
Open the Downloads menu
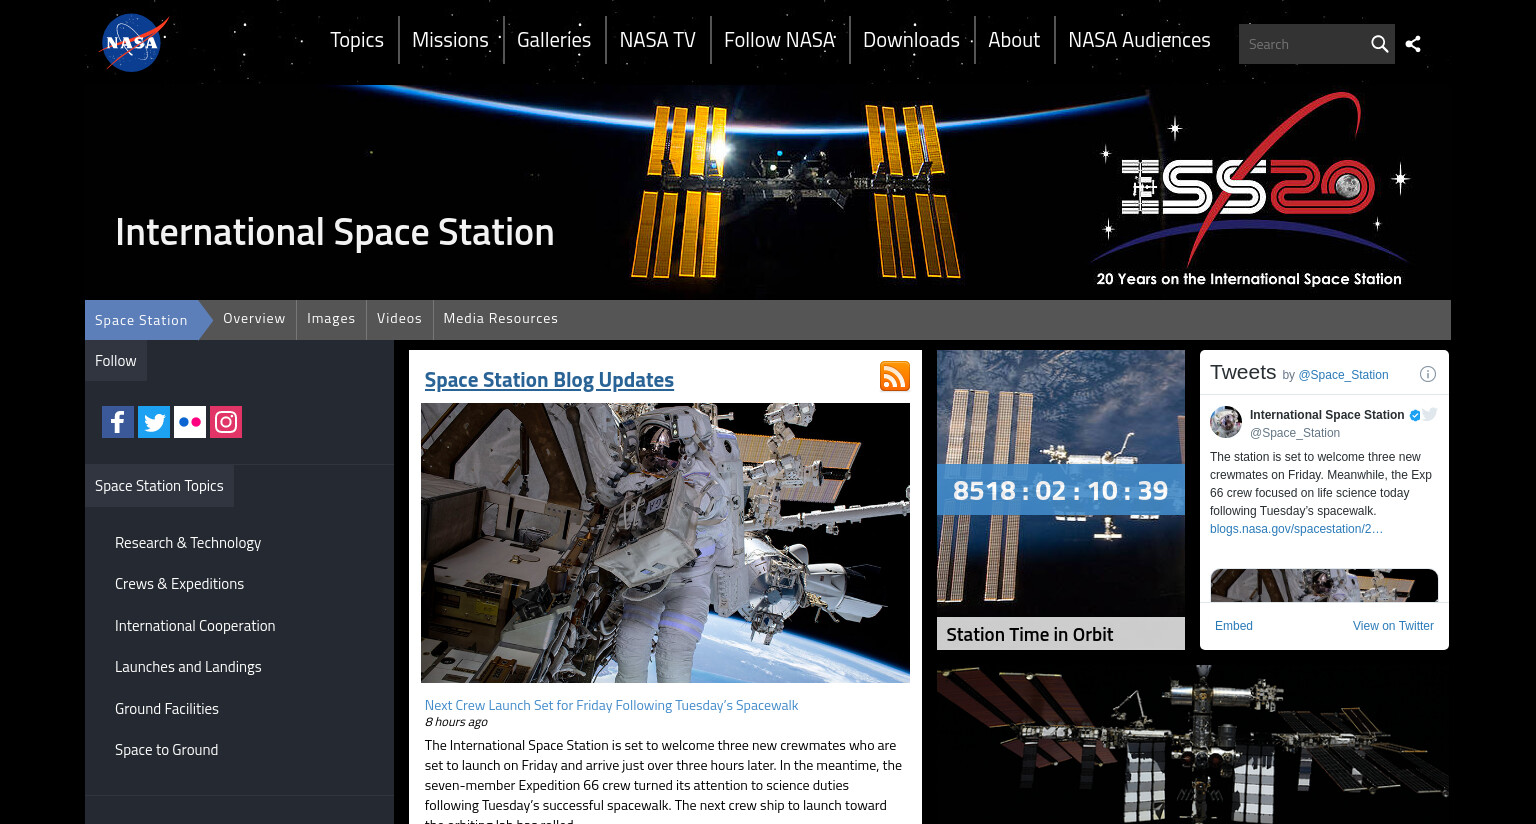(911, 40)
